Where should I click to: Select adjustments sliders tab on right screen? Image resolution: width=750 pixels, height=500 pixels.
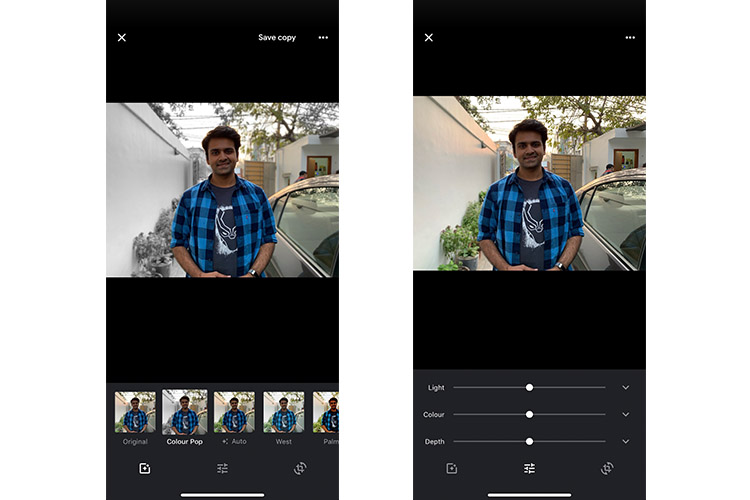point(529,468)
